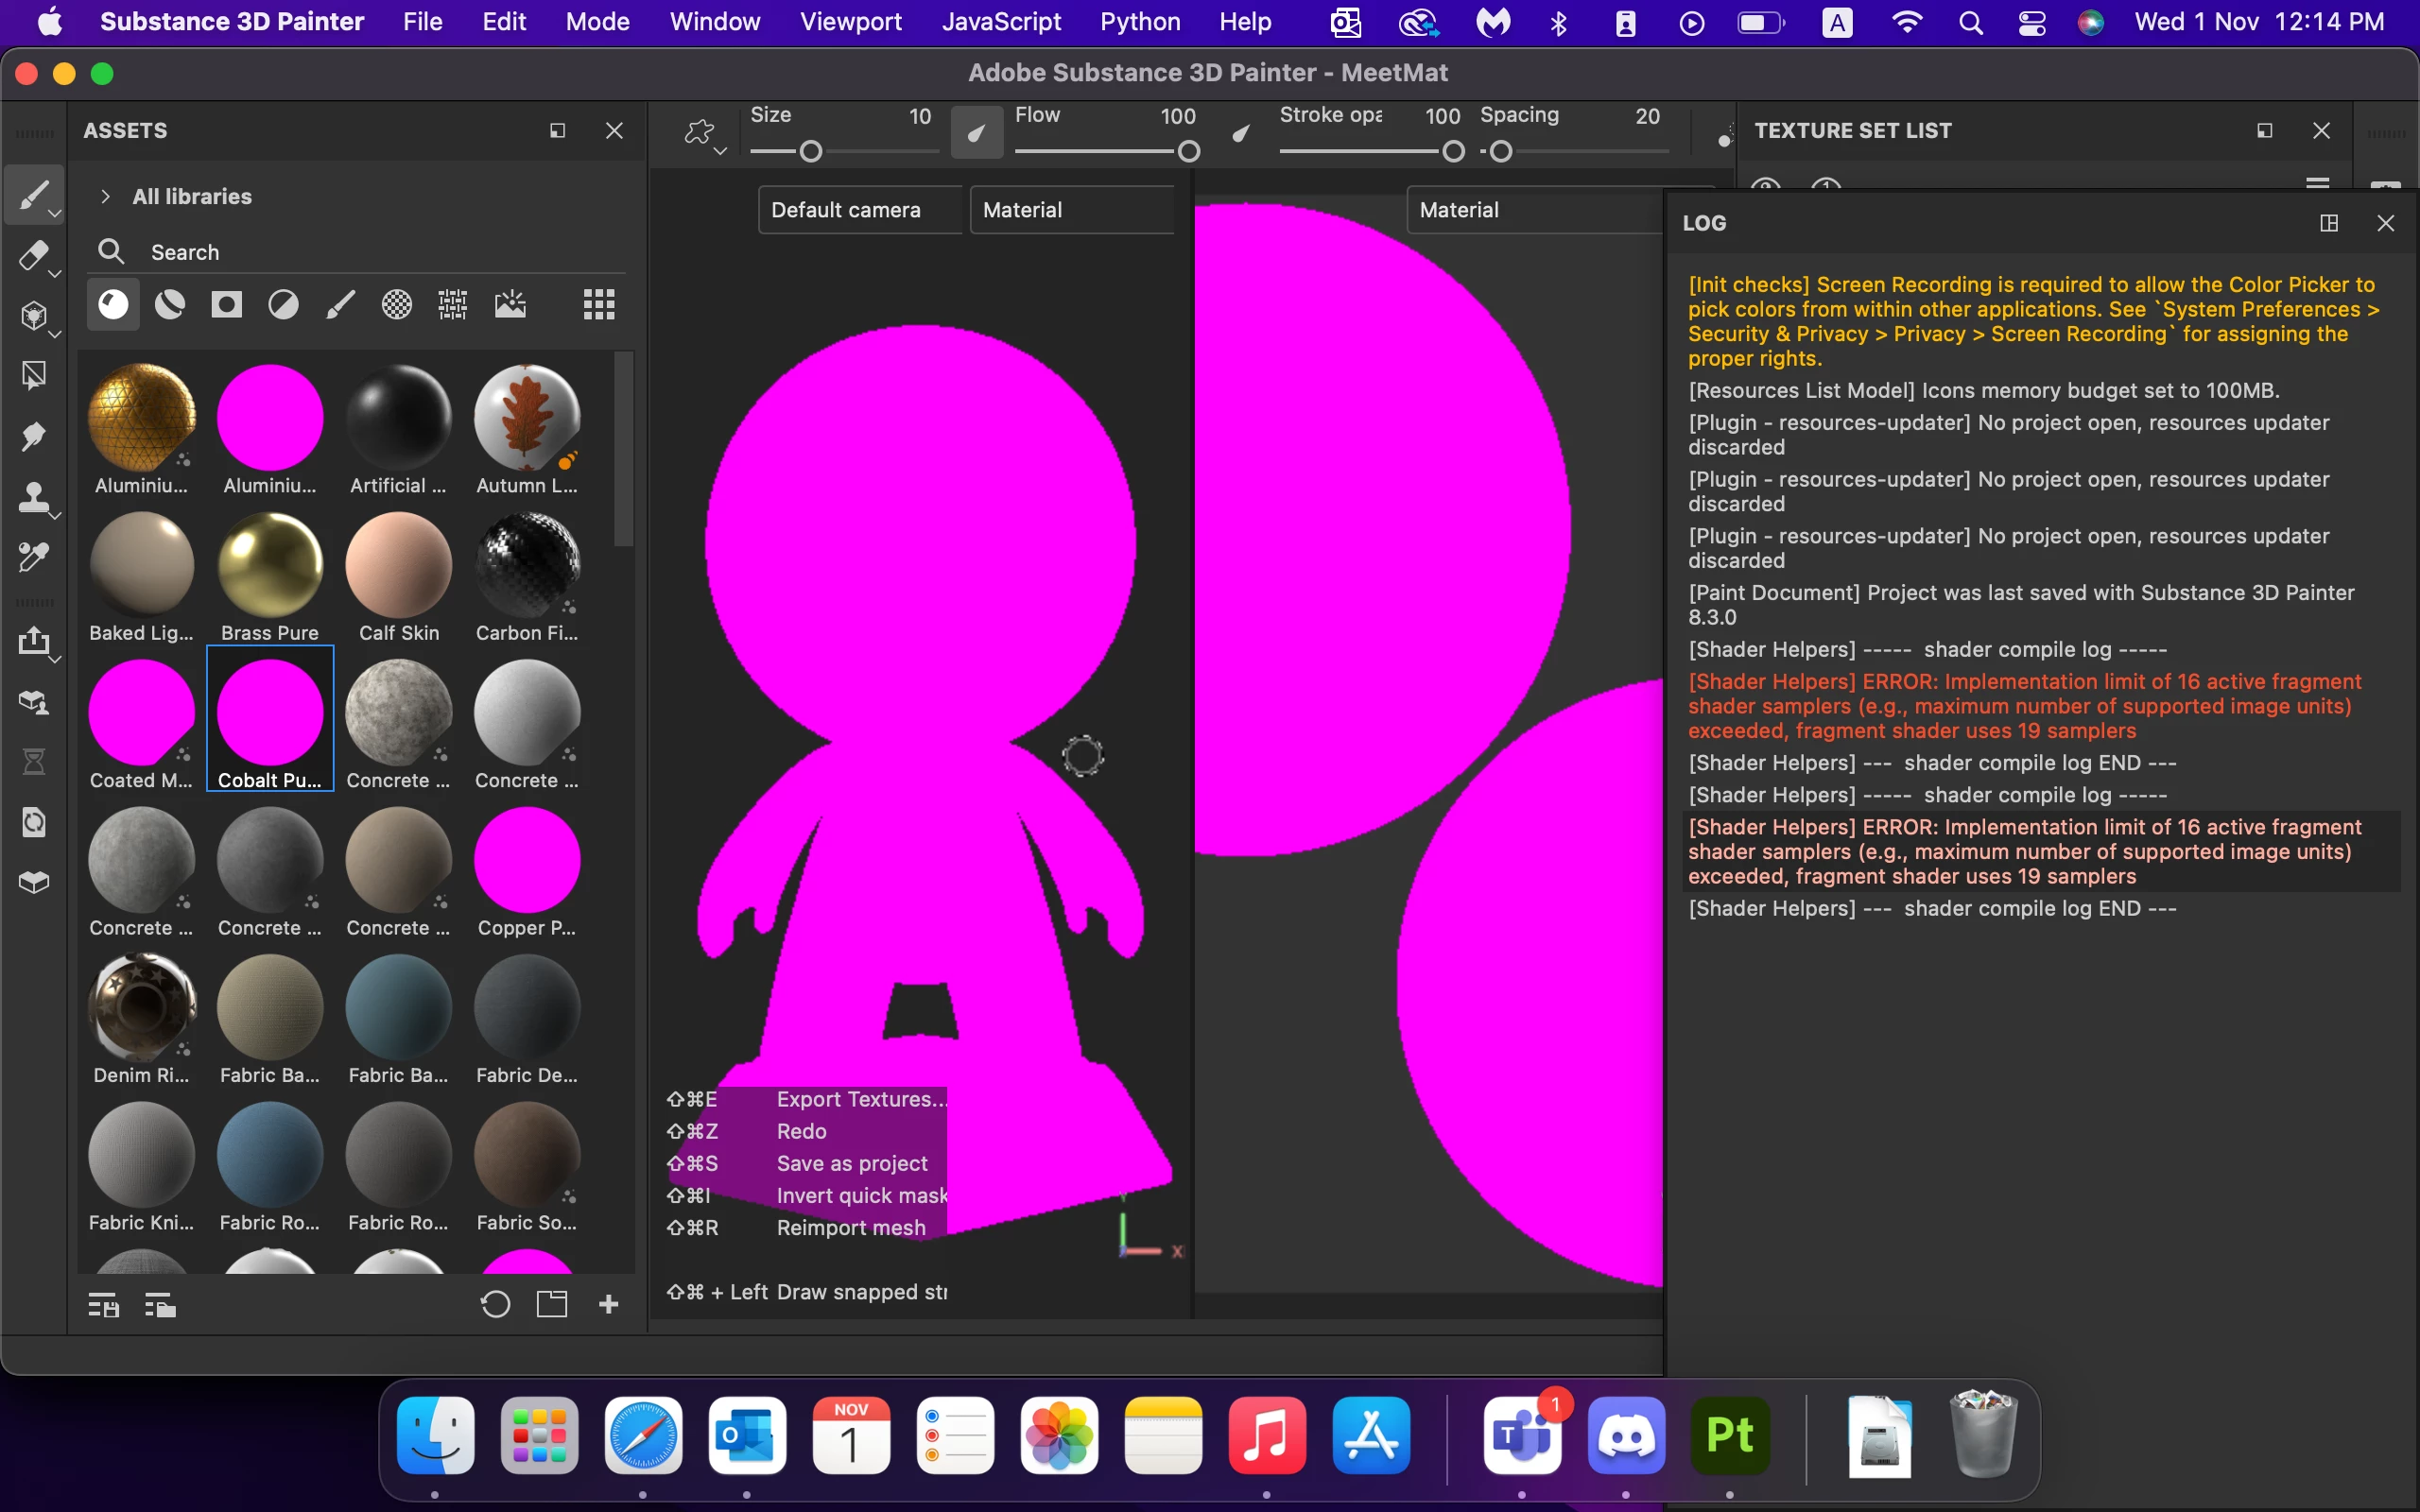Open the Python menu

click(x=1140, y=22)
